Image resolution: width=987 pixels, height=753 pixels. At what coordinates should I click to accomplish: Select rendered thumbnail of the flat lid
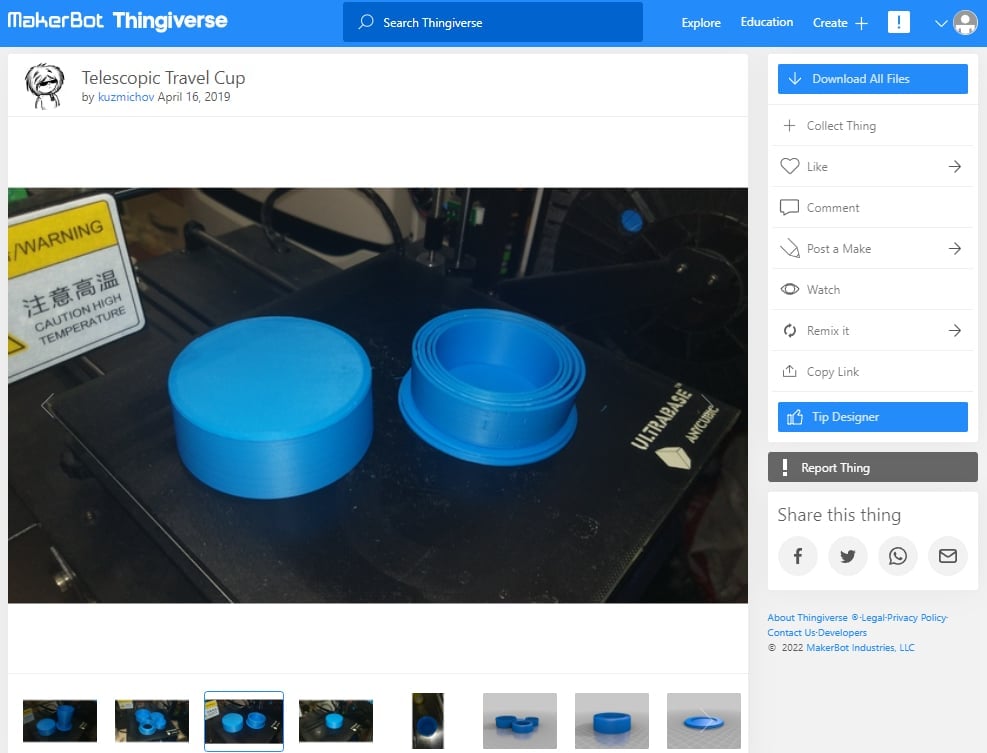click(x=703, y=721)
